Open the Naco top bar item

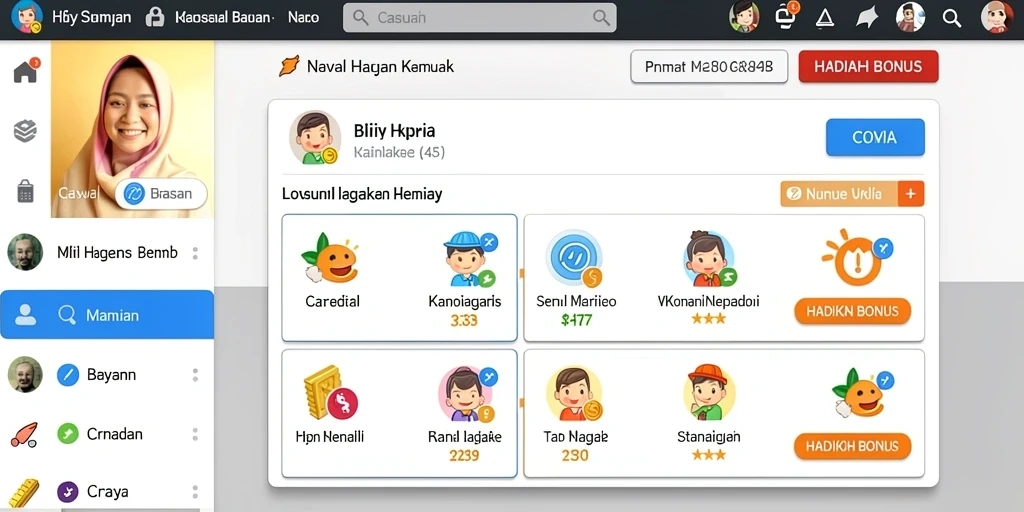pos(304,18)
